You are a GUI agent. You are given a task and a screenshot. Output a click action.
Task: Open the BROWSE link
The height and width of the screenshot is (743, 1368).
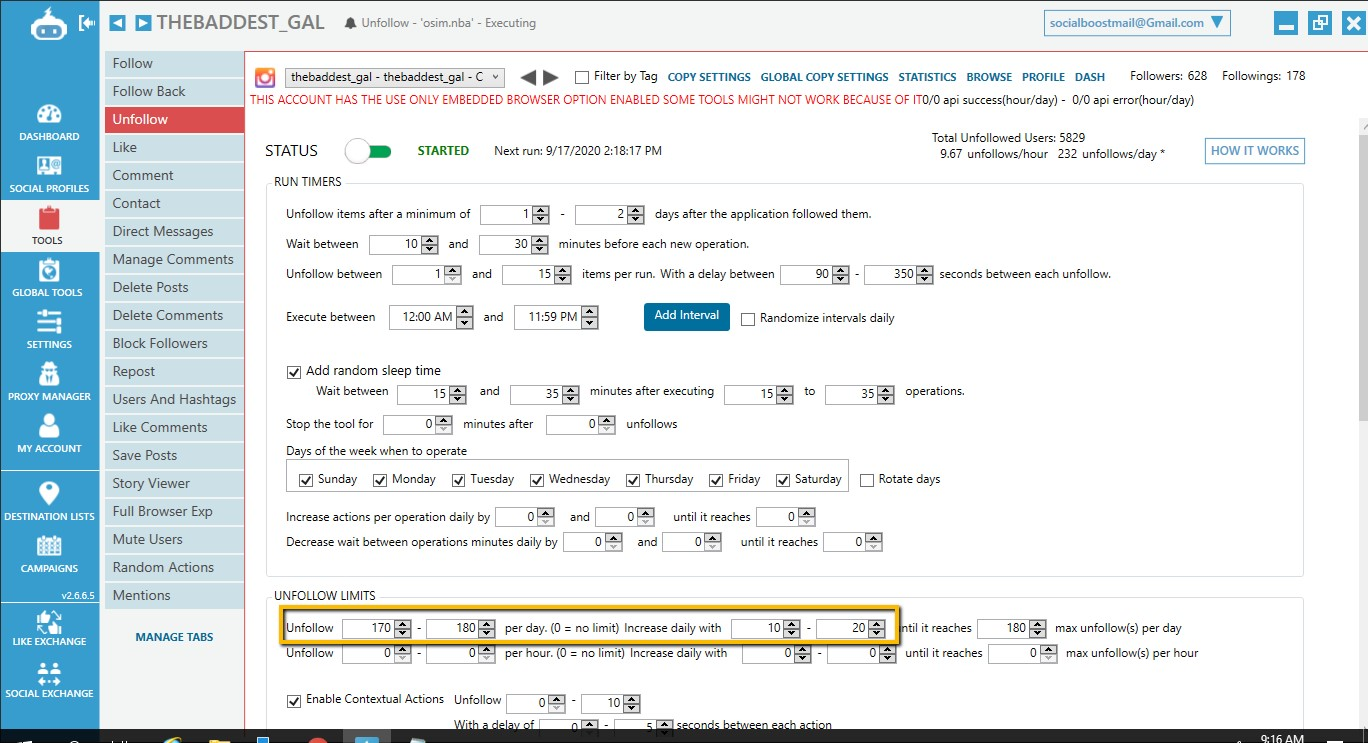(989, 77)
